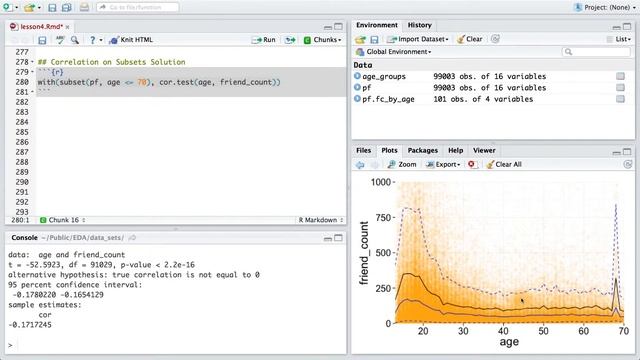Click the save all documents icon
The height and width of the screenshot is (360, 640).
pyautogui.click(x=66, y=7)
